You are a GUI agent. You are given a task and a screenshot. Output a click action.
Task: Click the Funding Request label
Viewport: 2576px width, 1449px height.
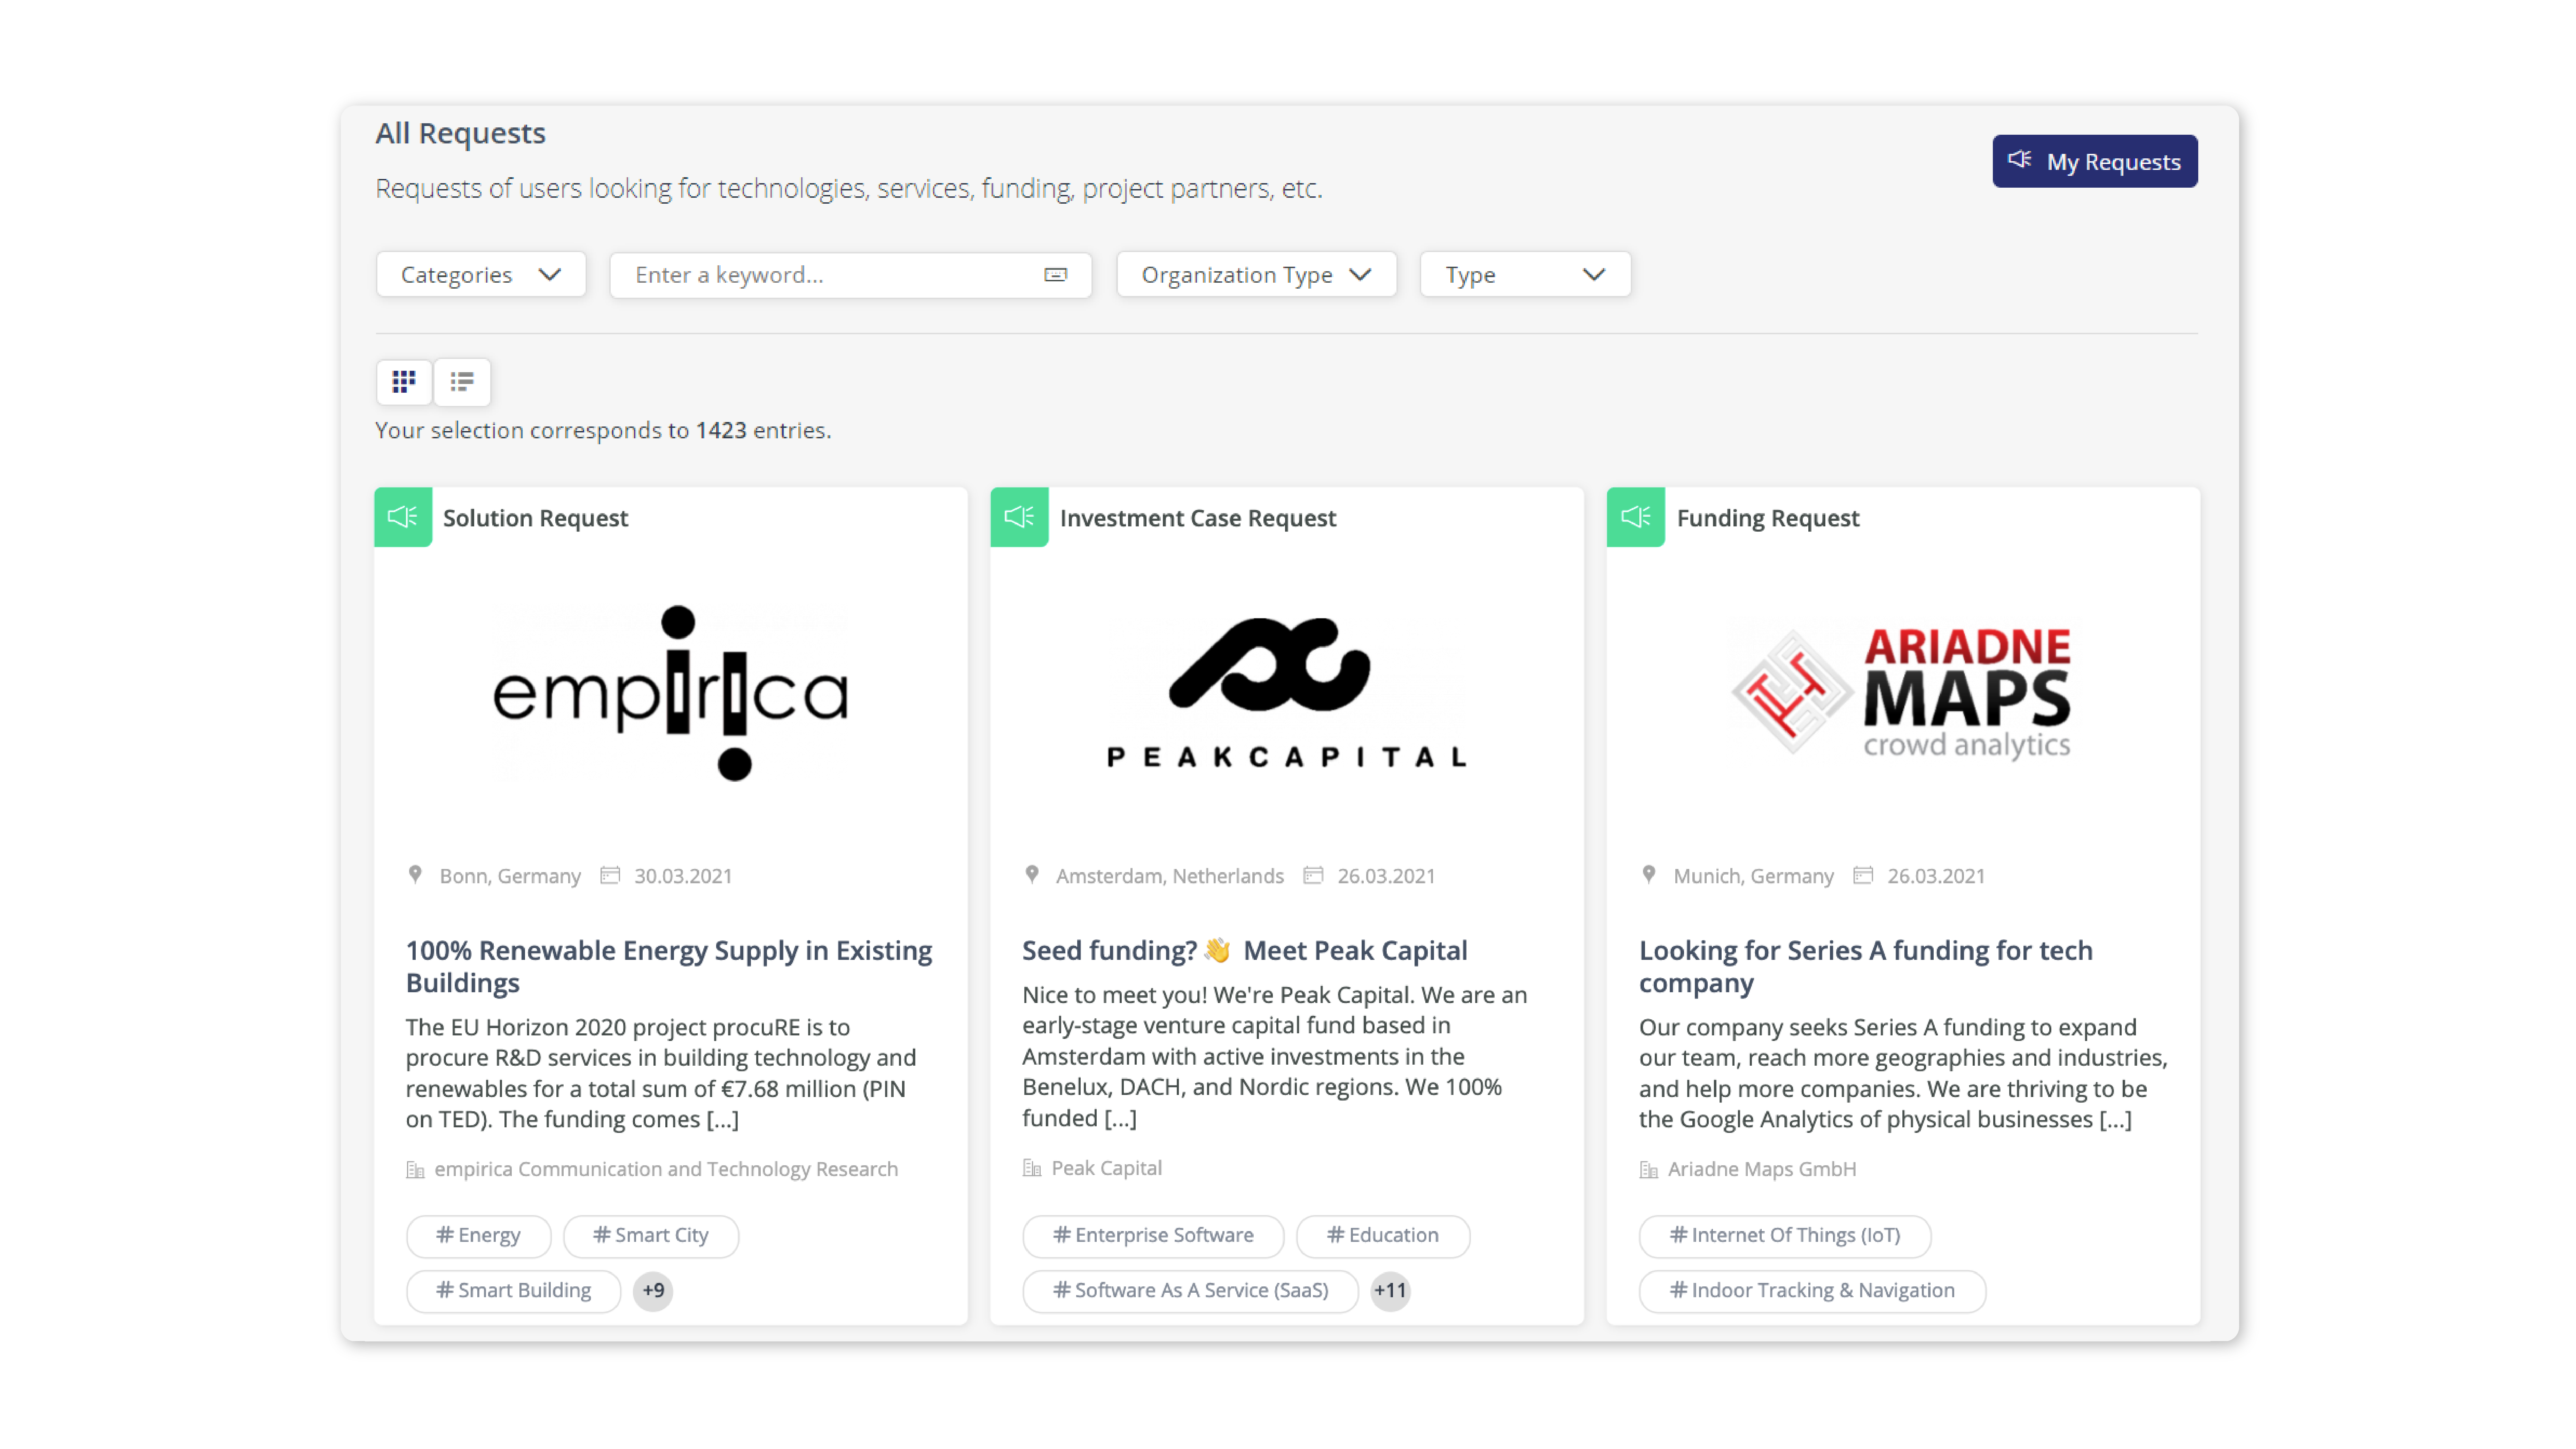(x=1768, y=518)
